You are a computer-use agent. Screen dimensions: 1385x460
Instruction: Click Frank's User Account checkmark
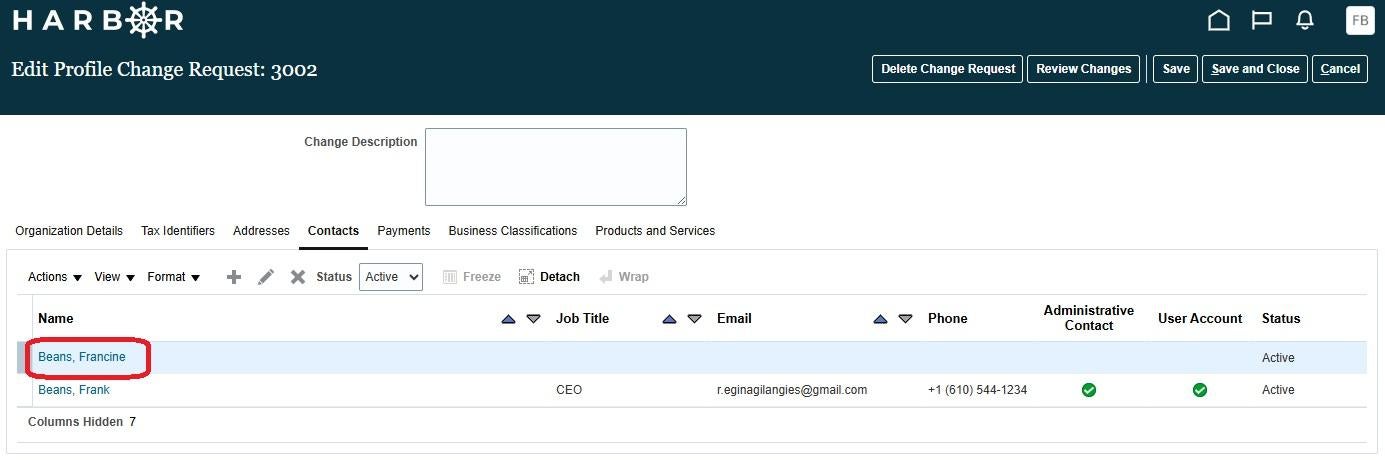tap(1200, 390)
